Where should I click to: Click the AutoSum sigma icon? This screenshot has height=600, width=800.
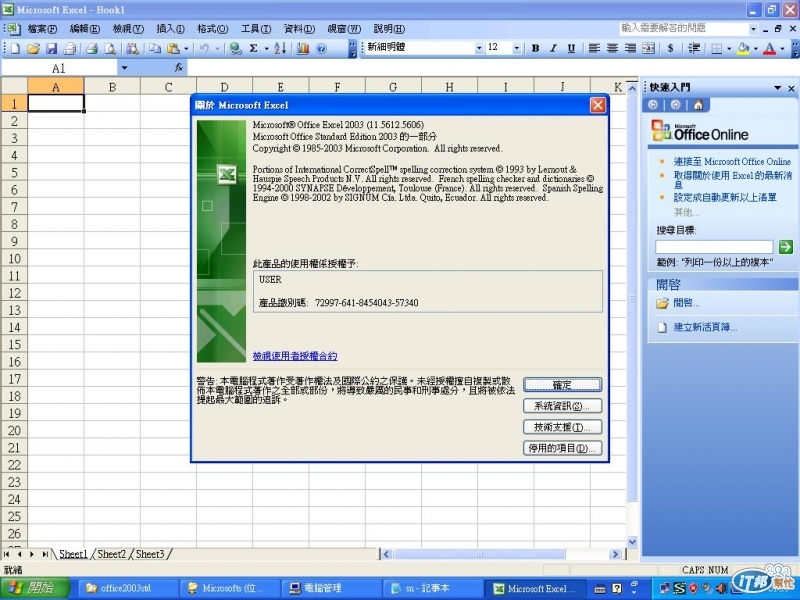coord(254,48)
